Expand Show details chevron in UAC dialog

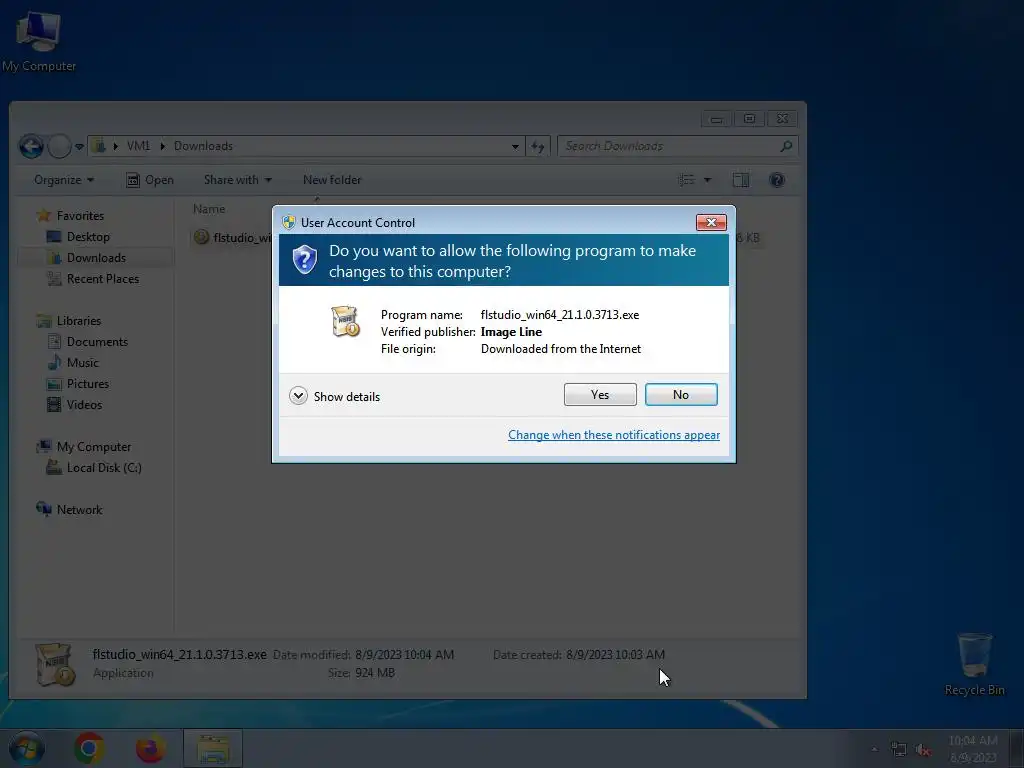click(298, 396)
